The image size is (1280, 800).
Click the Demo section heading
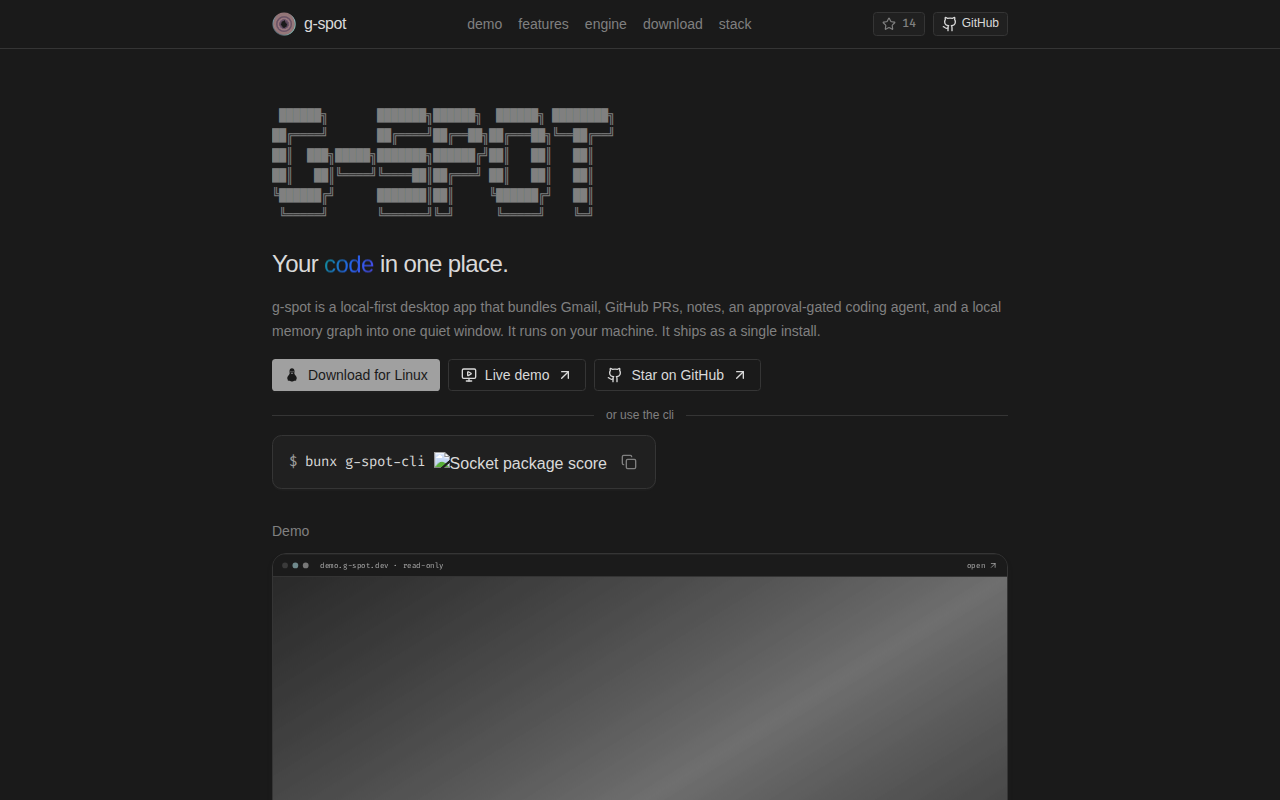(291, 531)
